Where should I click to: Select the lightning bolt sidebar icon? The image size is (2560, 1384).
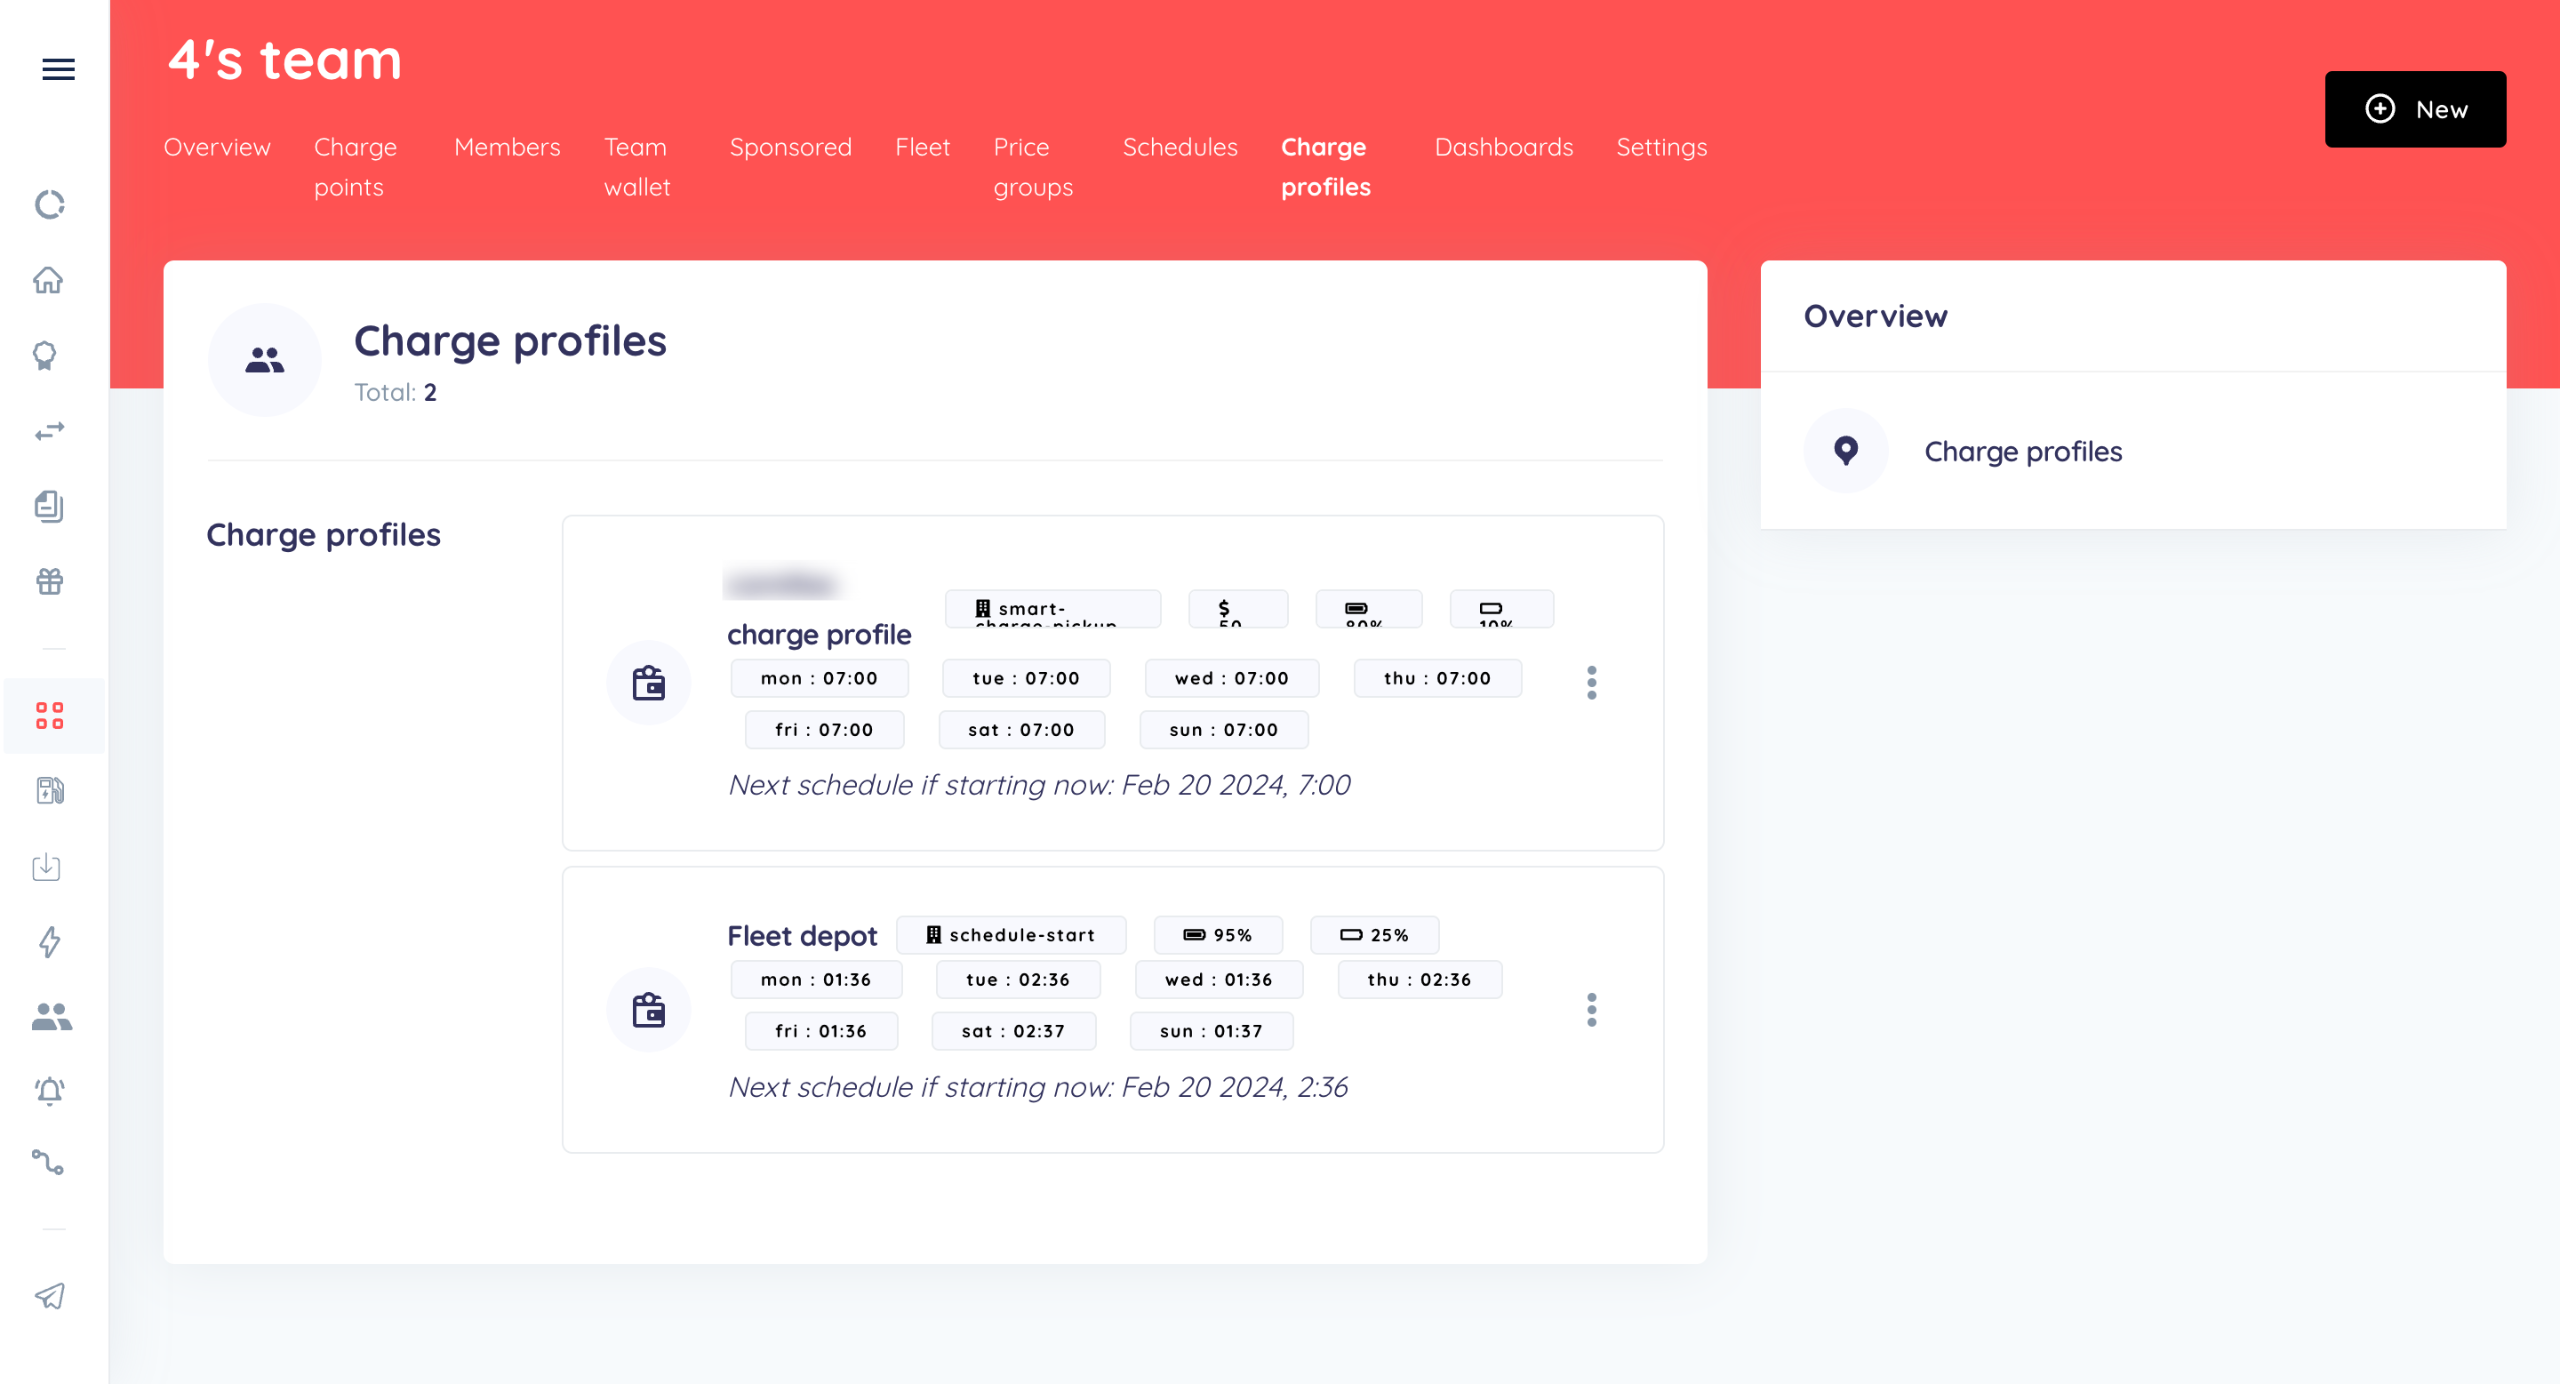click(49, 941)
